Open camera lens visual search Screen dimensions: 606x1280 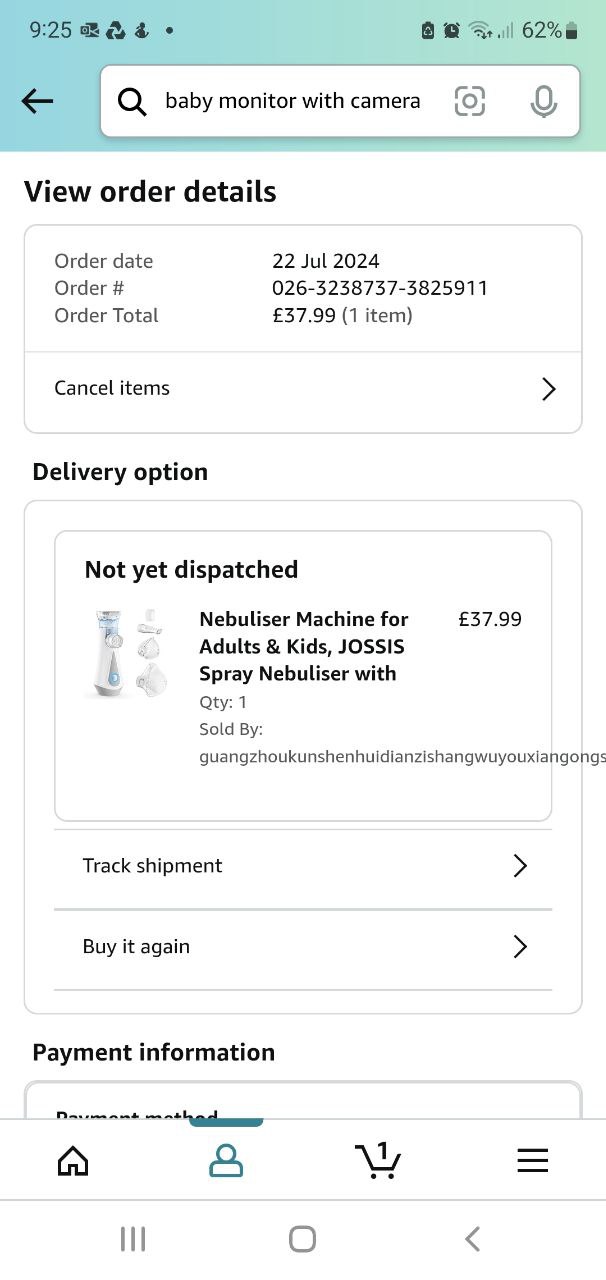(x=470, y=101)
